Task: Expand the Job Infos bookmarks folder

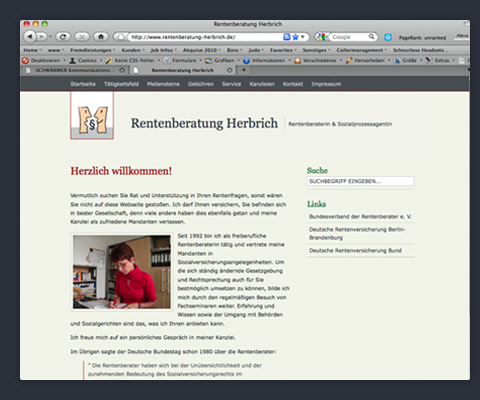Action: tap(164, 50)
